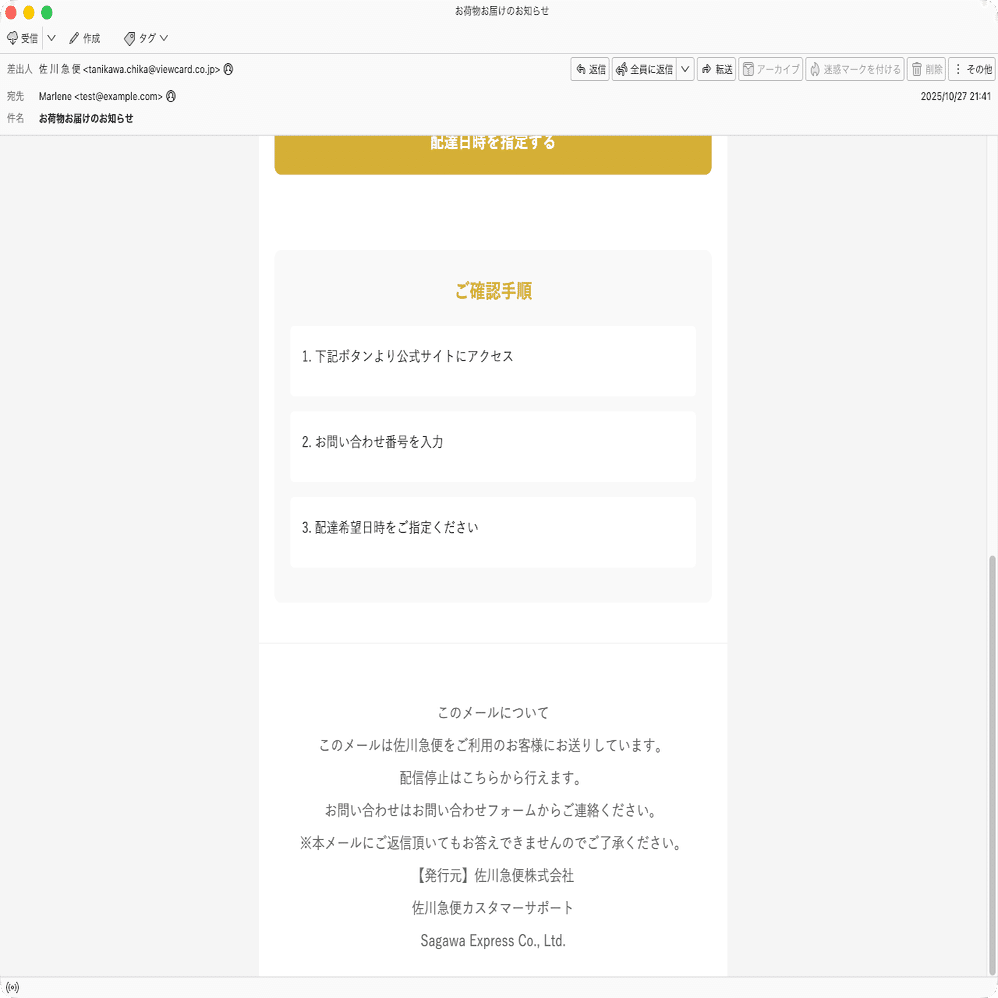Click the 配達日時を指定する button
The width and height of the screenshot is (998, 998).
(x=493, y=148)
